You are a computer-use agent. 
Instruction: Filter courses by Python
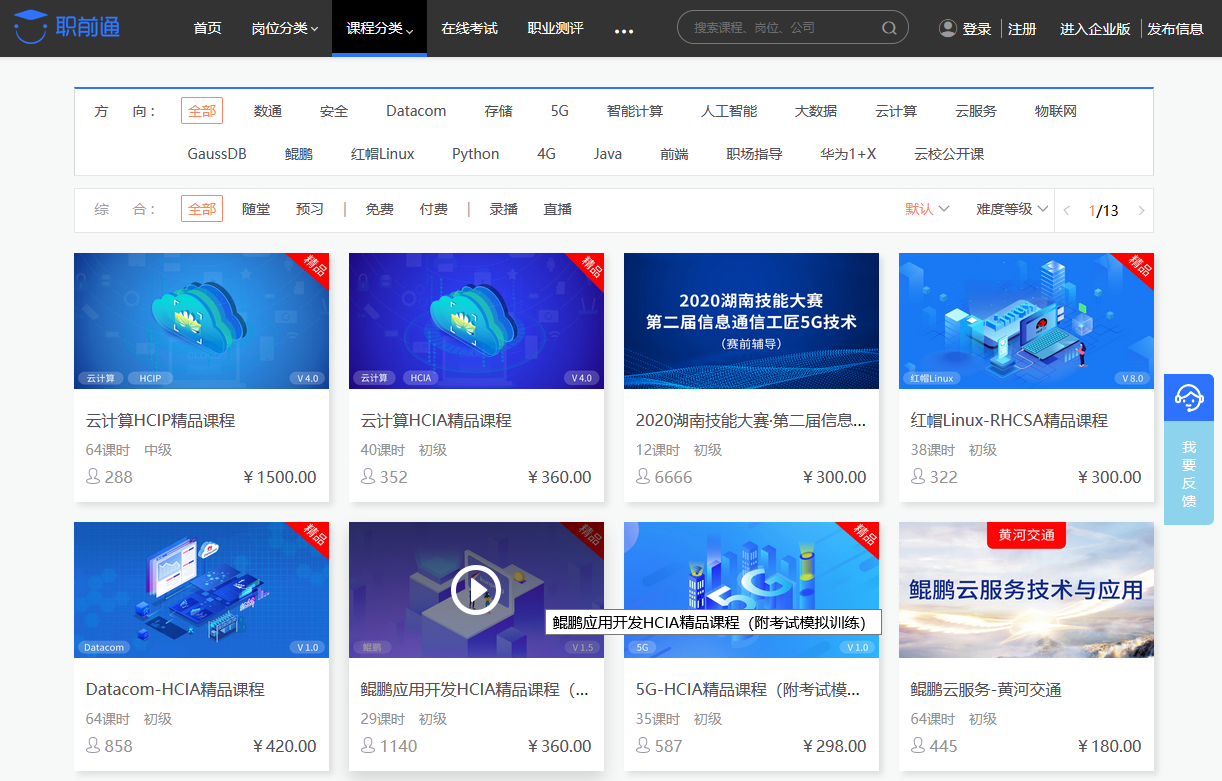(476, 154)
